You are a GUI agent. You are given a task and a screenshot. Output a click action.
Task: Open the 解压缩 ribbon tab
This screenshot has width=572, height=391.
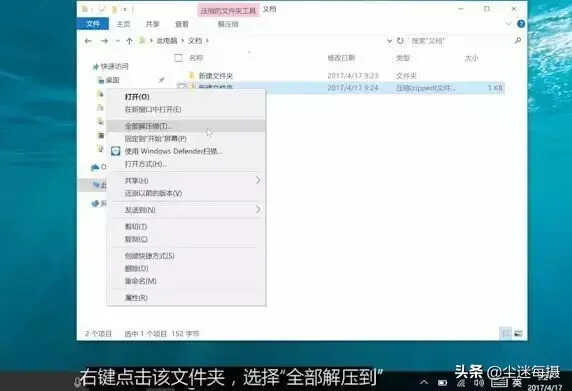(228, 24)
